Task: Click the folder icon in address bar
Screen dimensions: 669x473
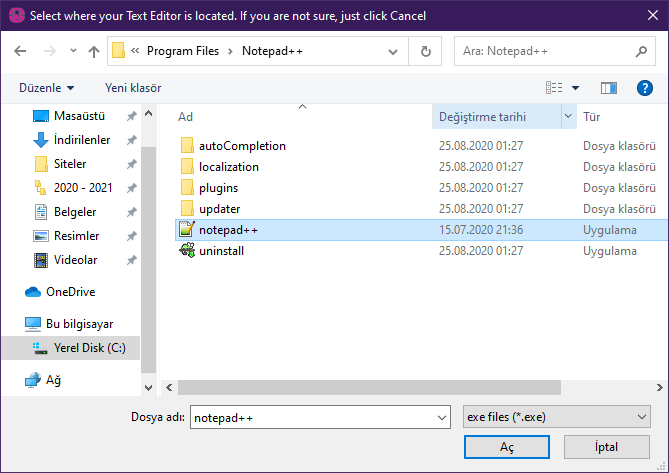Action: [119, 51]
